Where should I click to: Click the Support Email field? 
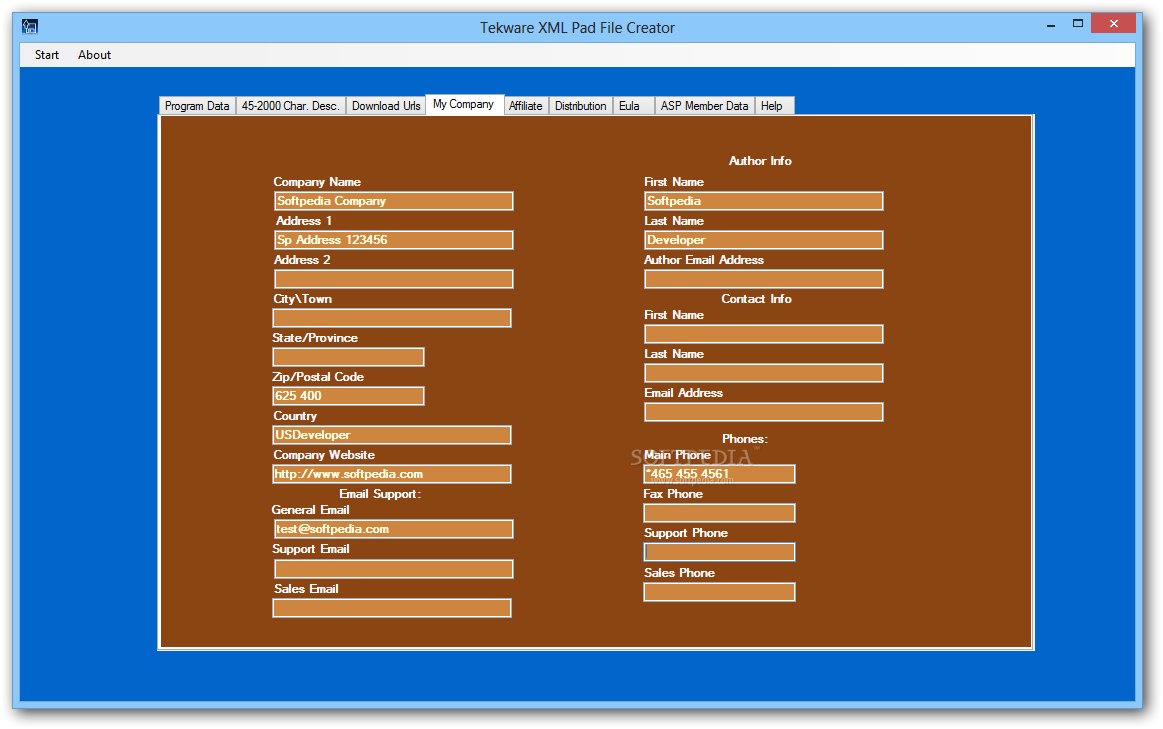393,569
